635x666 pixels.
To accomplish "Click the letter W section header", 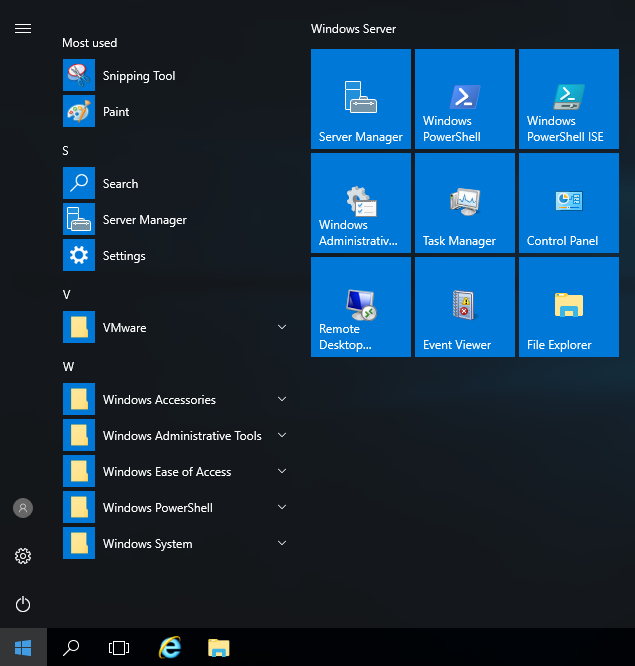I will (68, 367).
